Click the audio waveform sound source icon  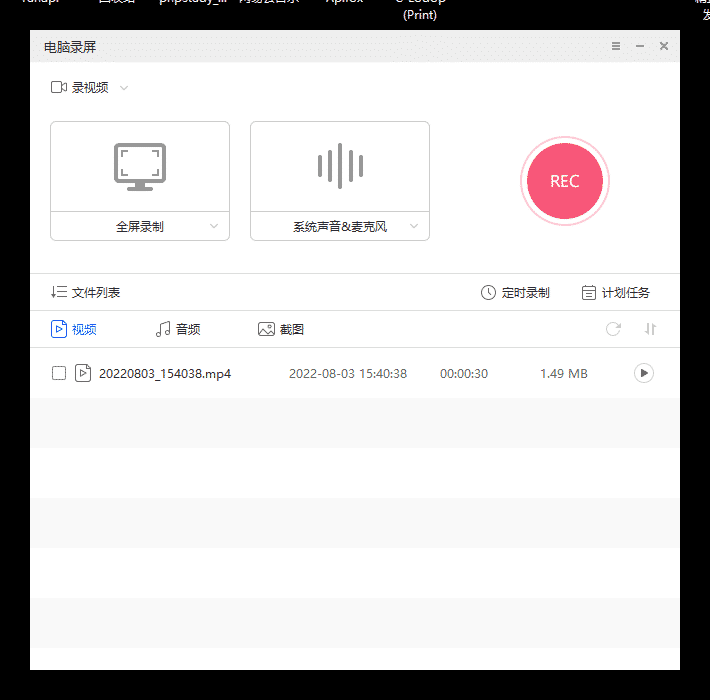pos(340,166)
